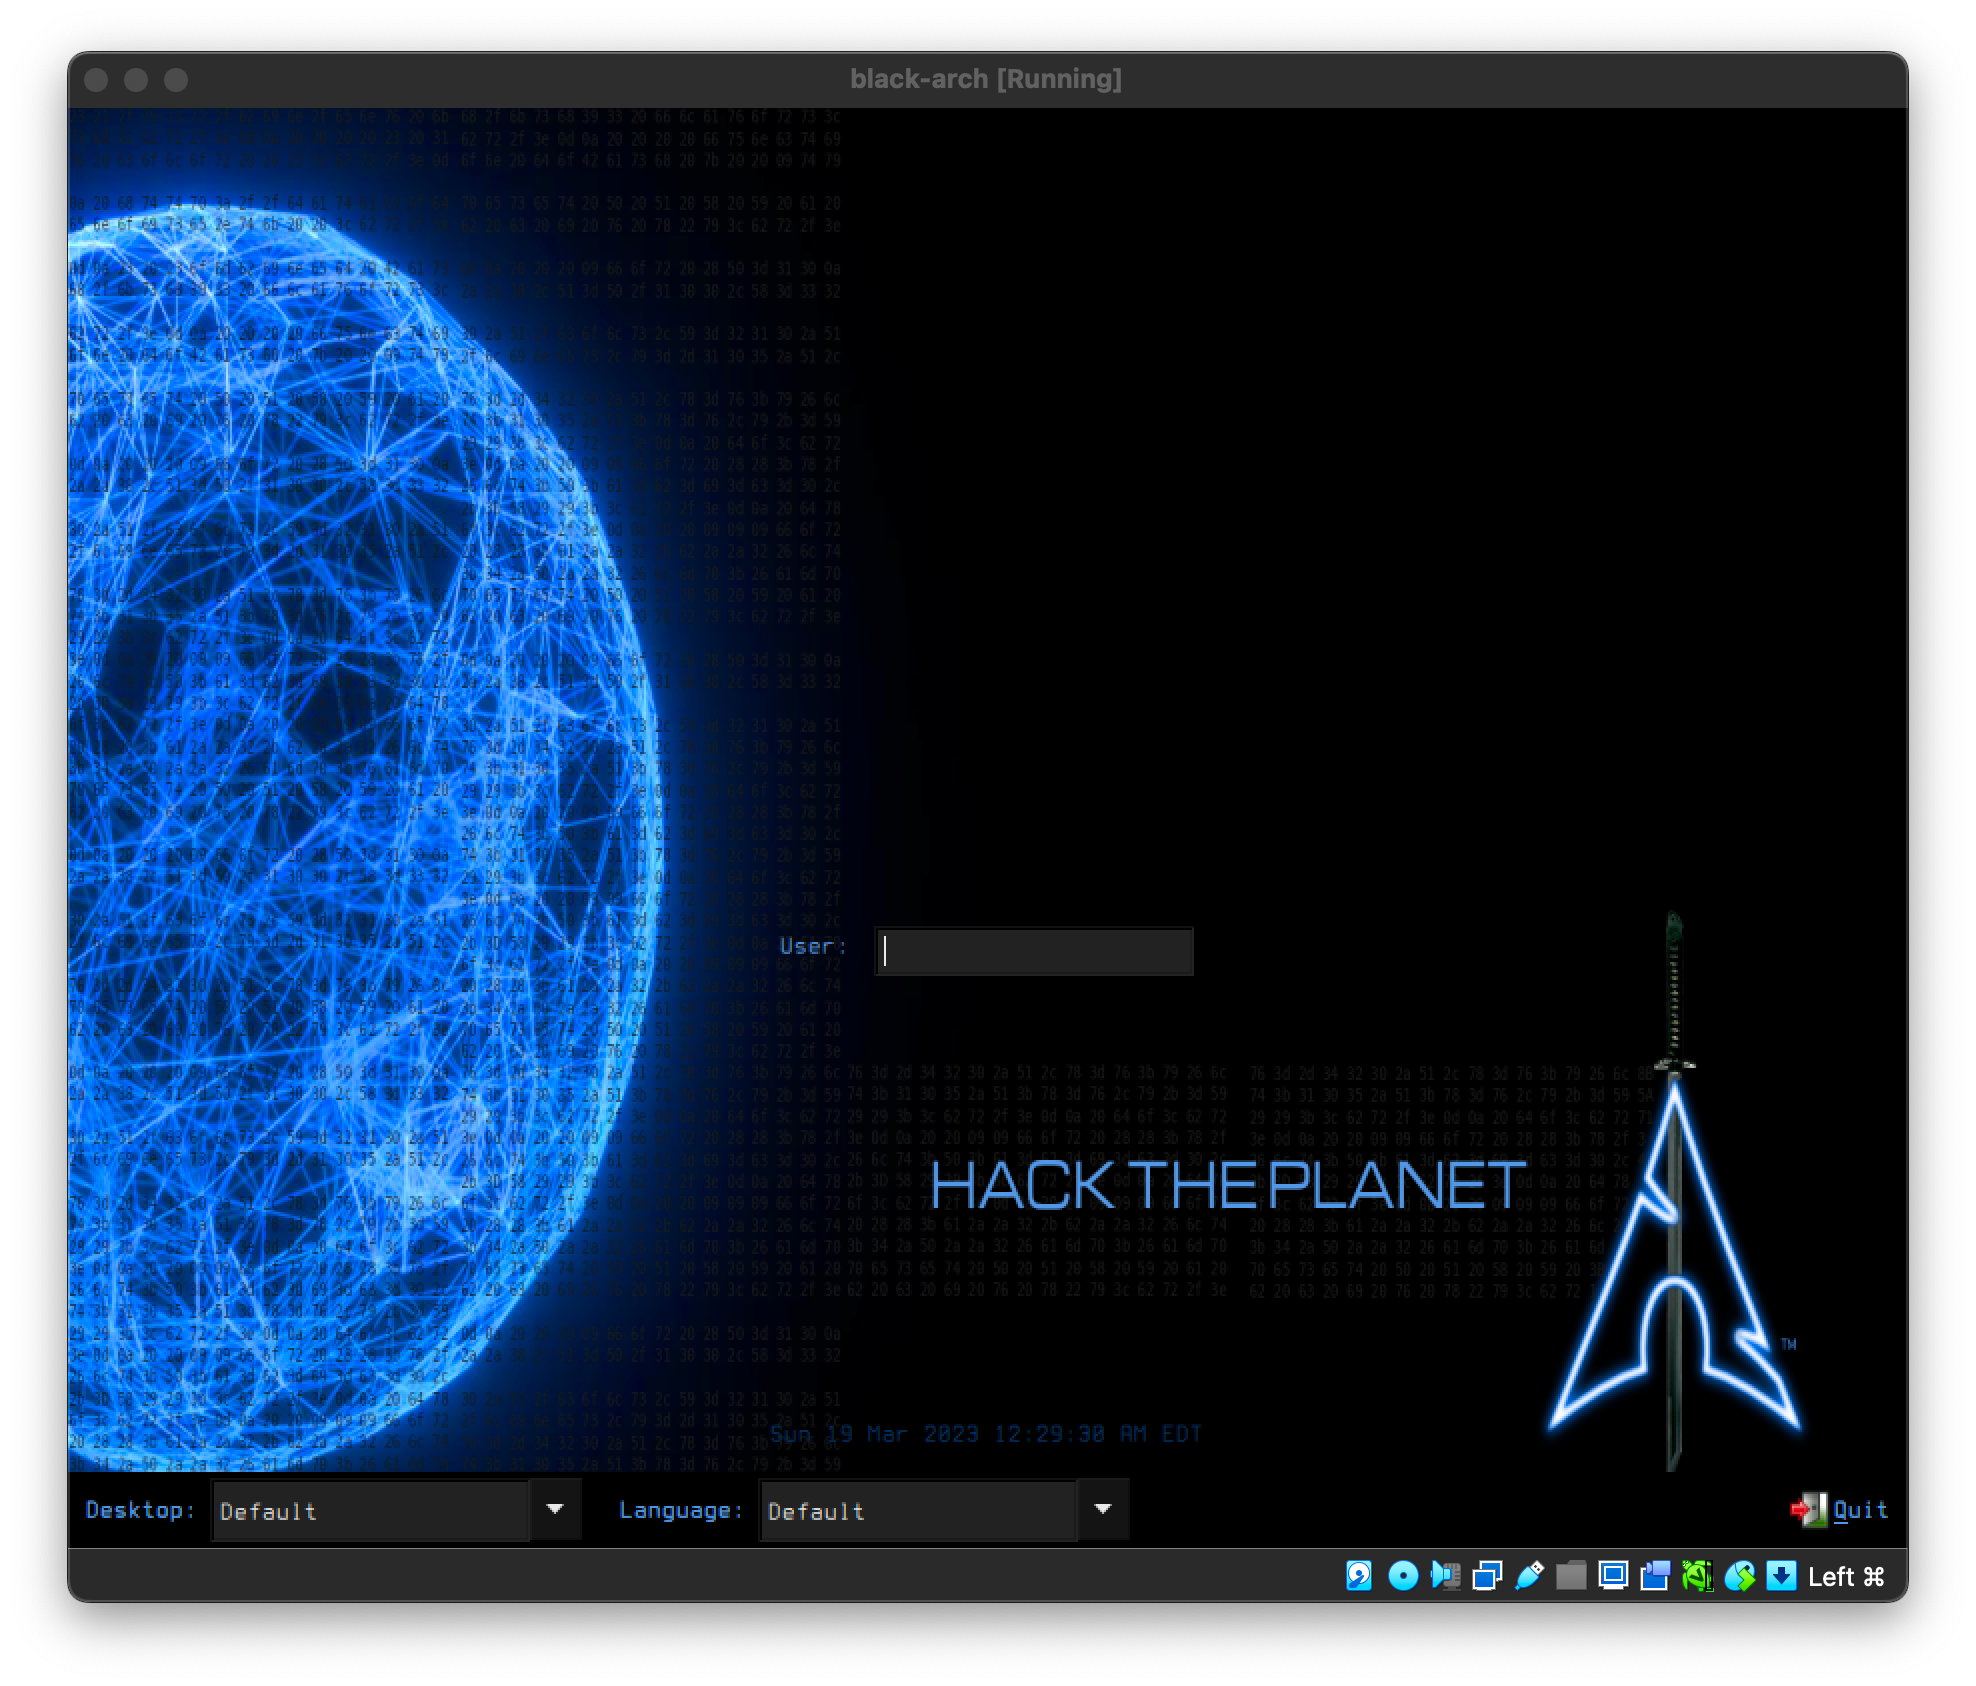
Task: Expand the Desktop session dropdown arrow
Action: 555,1509
